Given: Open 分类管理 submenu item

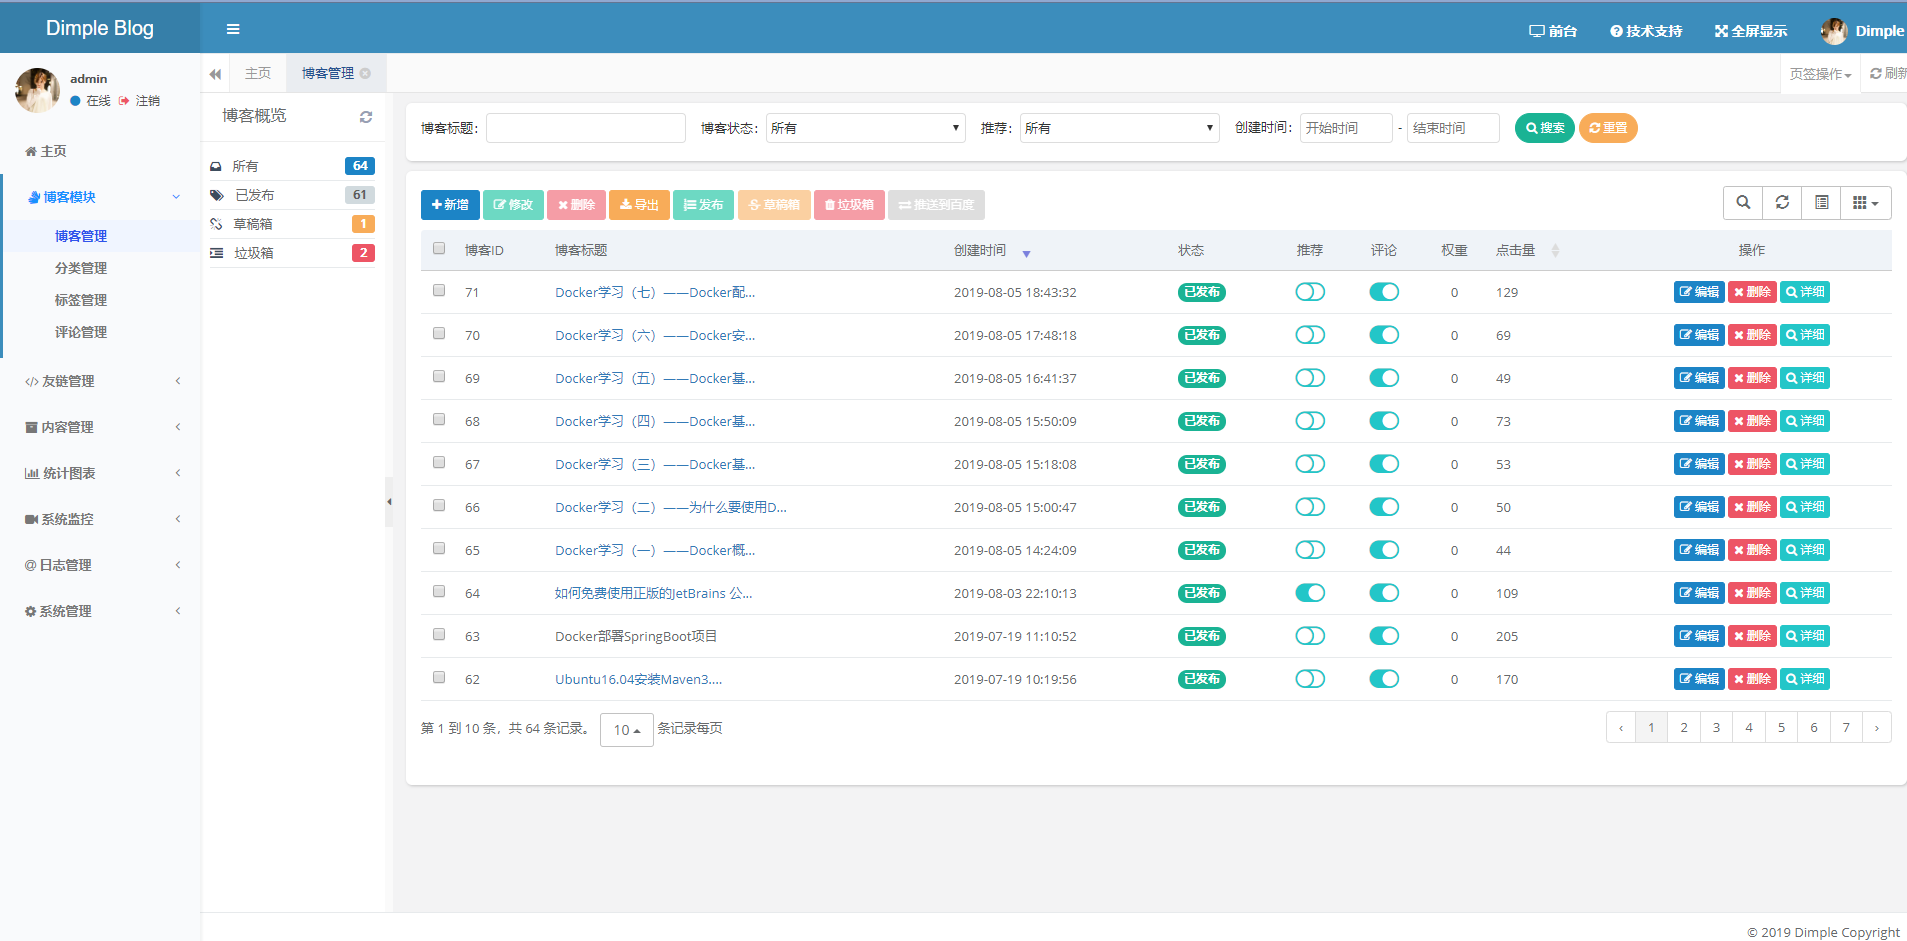Looking at the screenshot, I should (81, 268).
